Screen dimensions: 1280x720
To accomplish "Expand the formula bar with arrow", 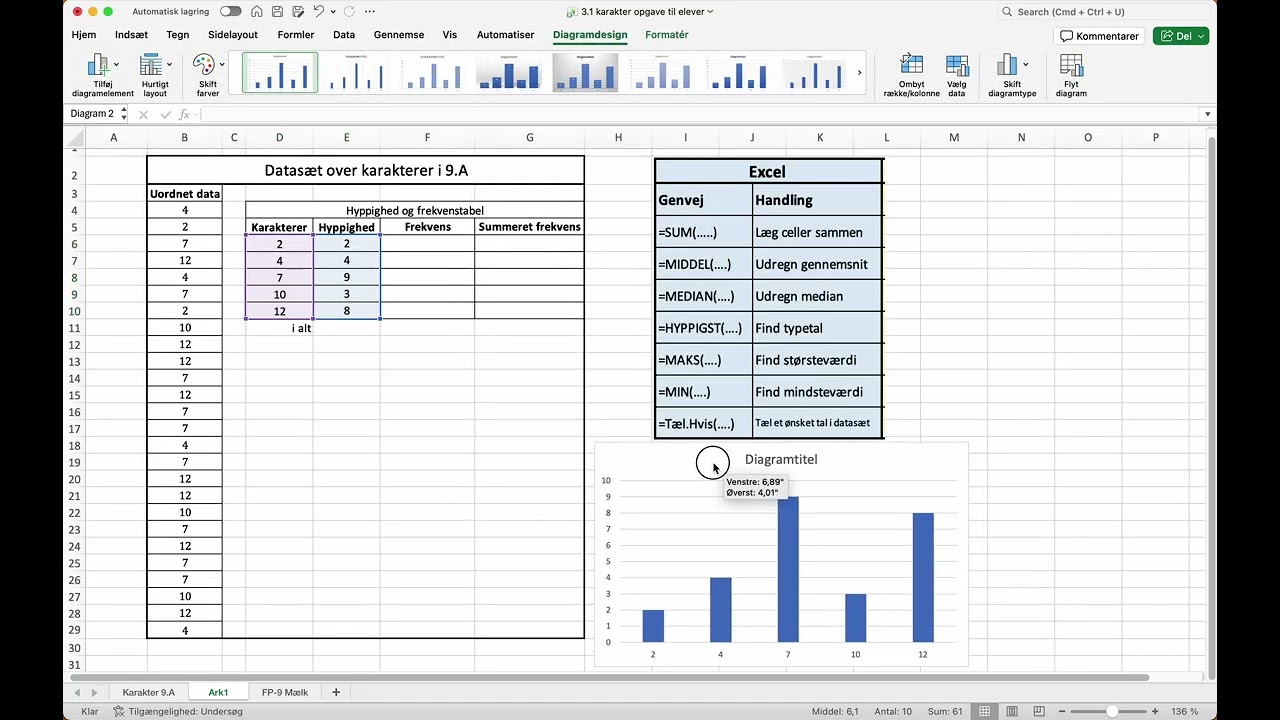I will coord(1207,114).
